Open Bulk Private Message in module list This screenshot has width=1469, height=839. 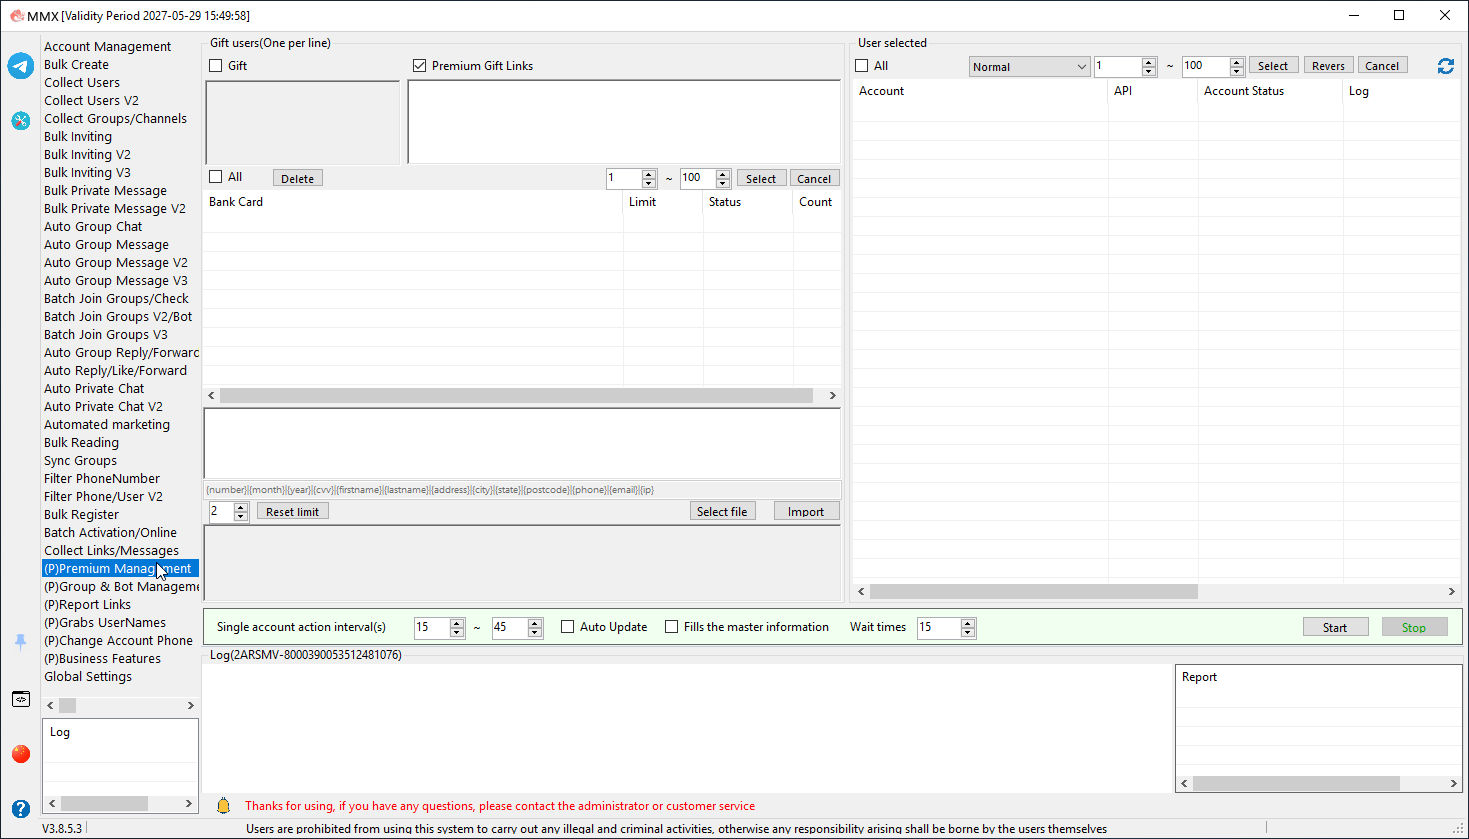point(106,191)
